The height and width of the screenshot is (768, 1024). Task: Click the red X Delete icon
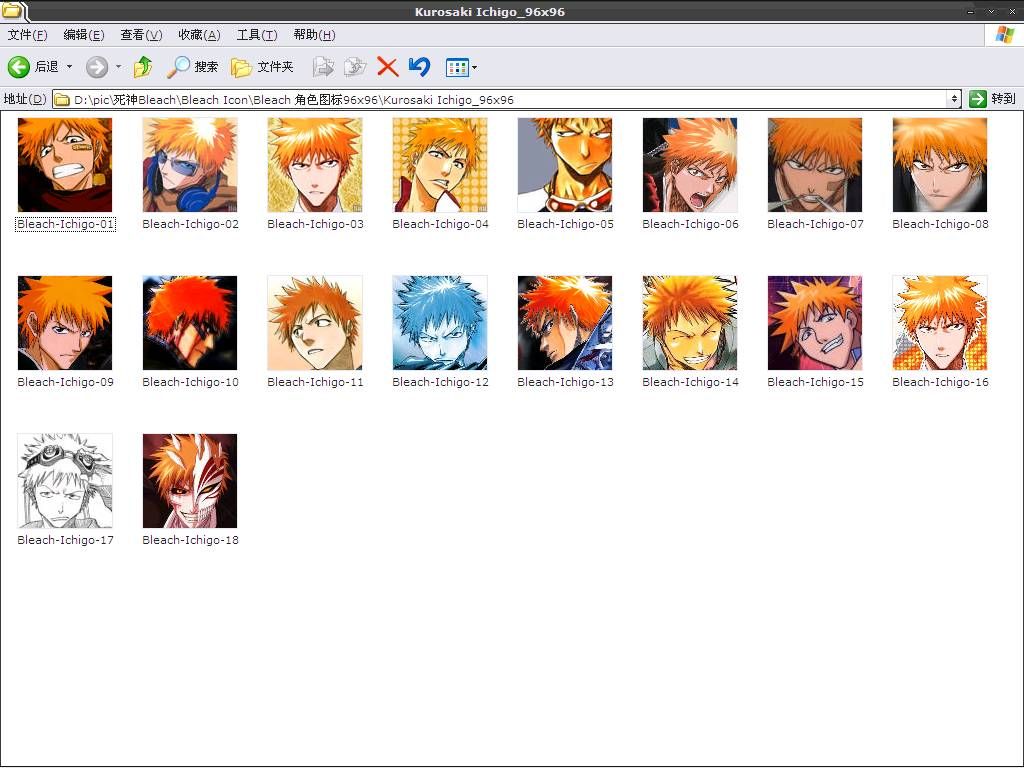pyautogui.click(x=387, y=67)
